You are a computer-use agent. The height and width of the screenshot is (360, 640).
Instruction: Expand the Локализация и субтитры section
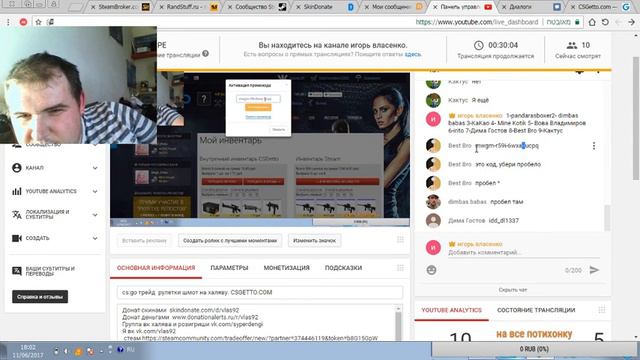tap(95, 214)
